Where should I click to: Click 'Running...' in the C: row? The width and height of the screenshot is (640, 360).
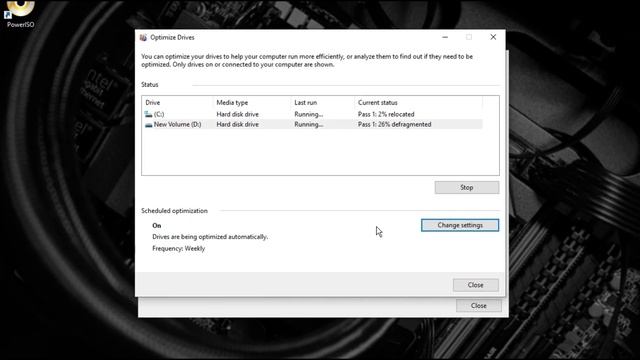pos(309,114)
